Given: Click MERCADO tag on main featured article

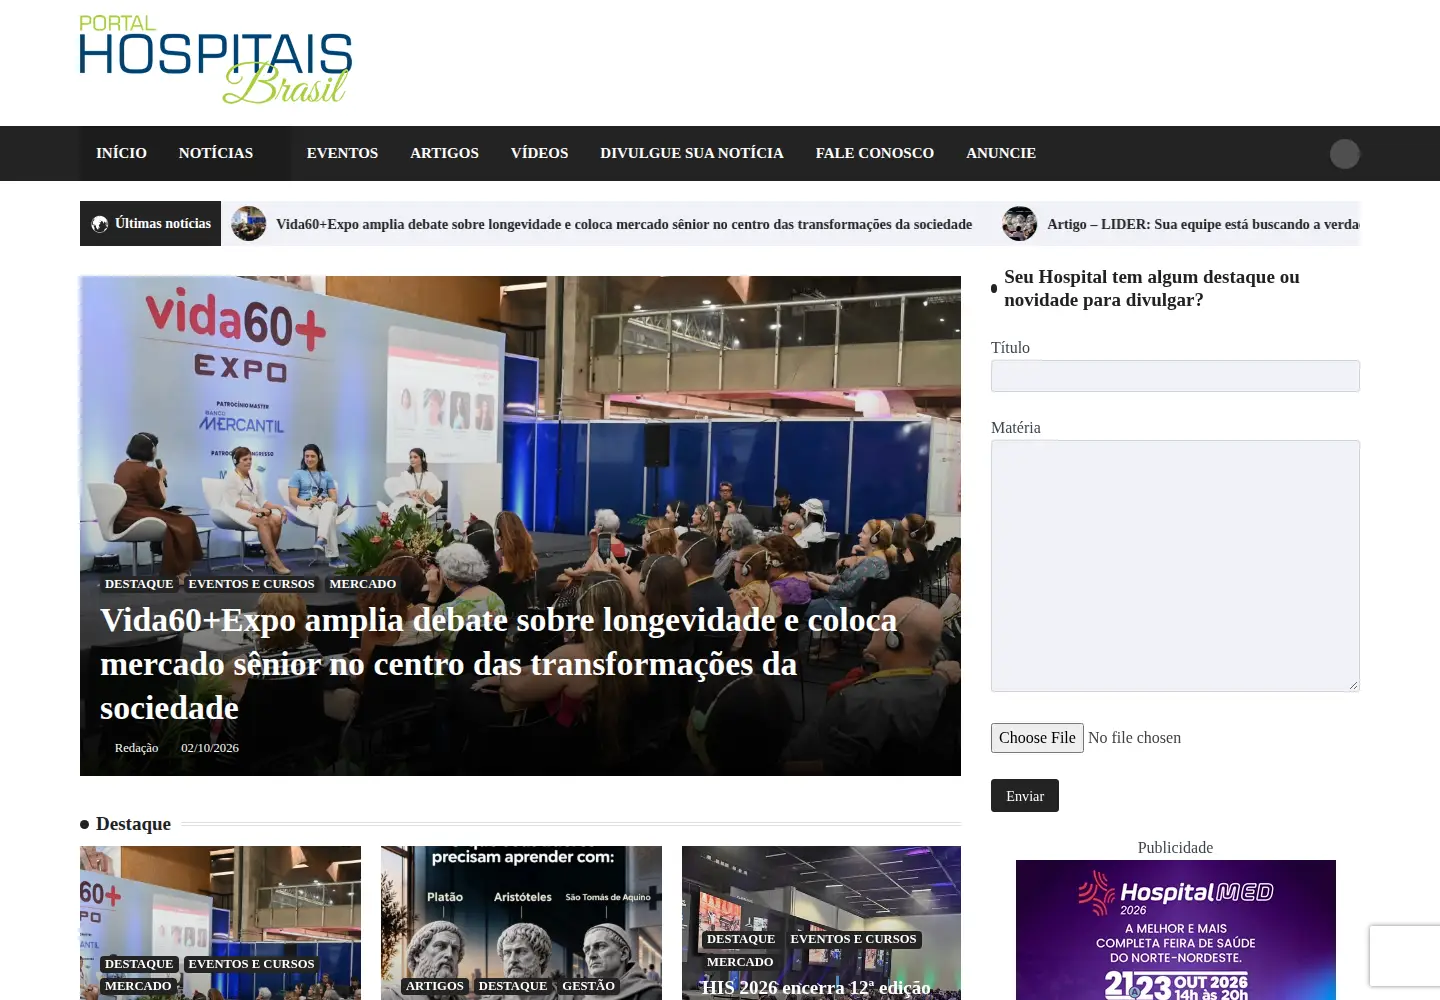Looking at the screenshot, I should 363,584.
